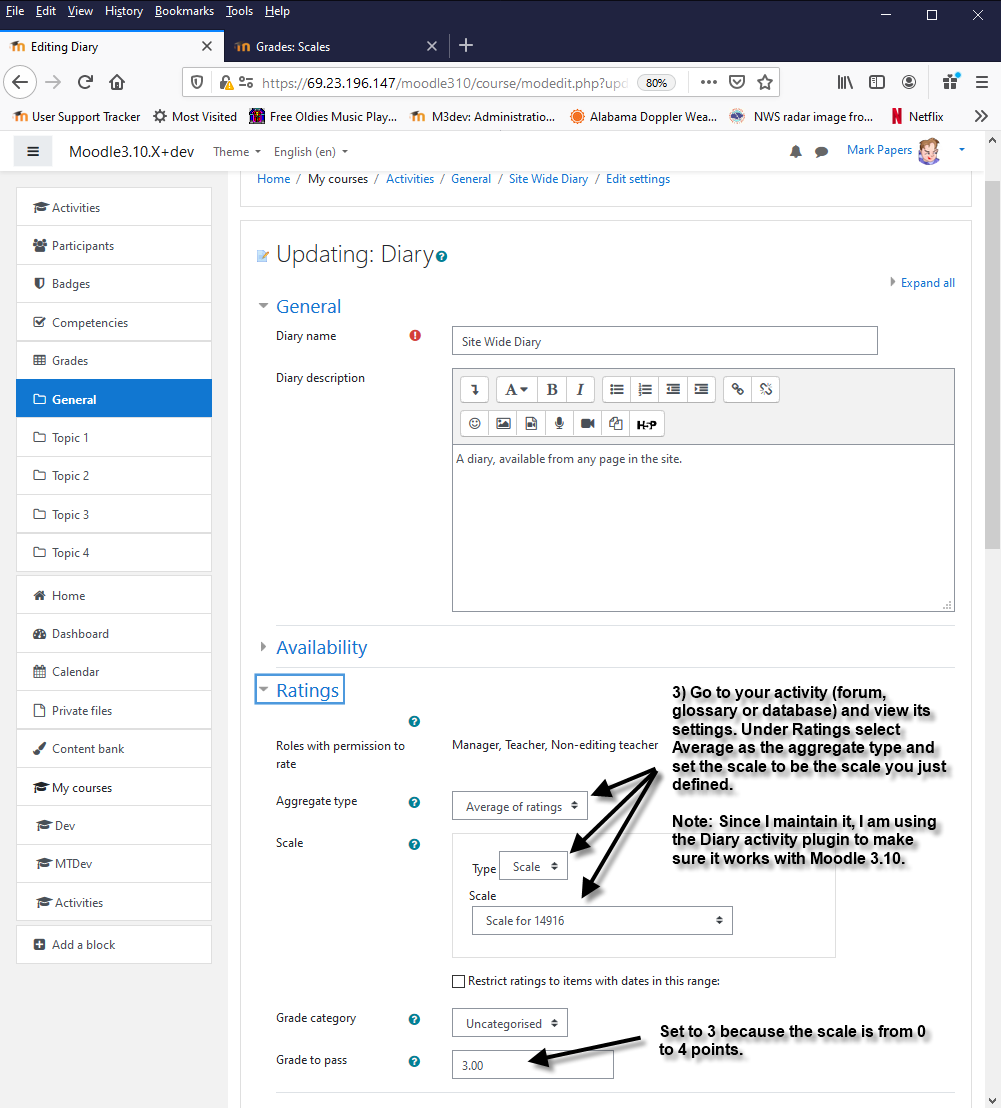Screen dimensions: 1001x1108
Task: Open help for Grade category
Action: [x=414, y=1019]
